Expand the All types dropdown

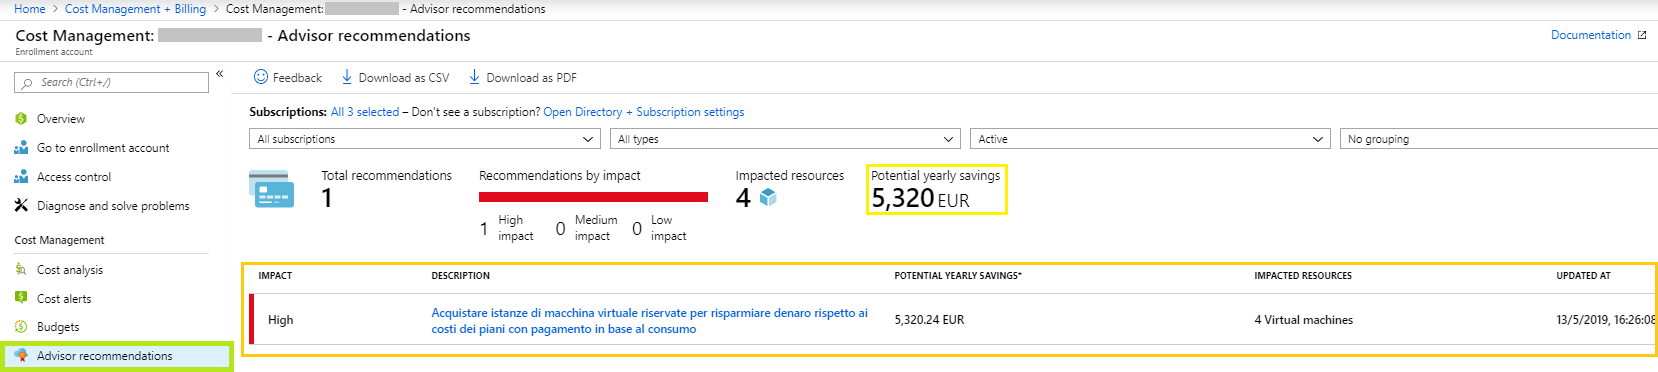[785, 139]
